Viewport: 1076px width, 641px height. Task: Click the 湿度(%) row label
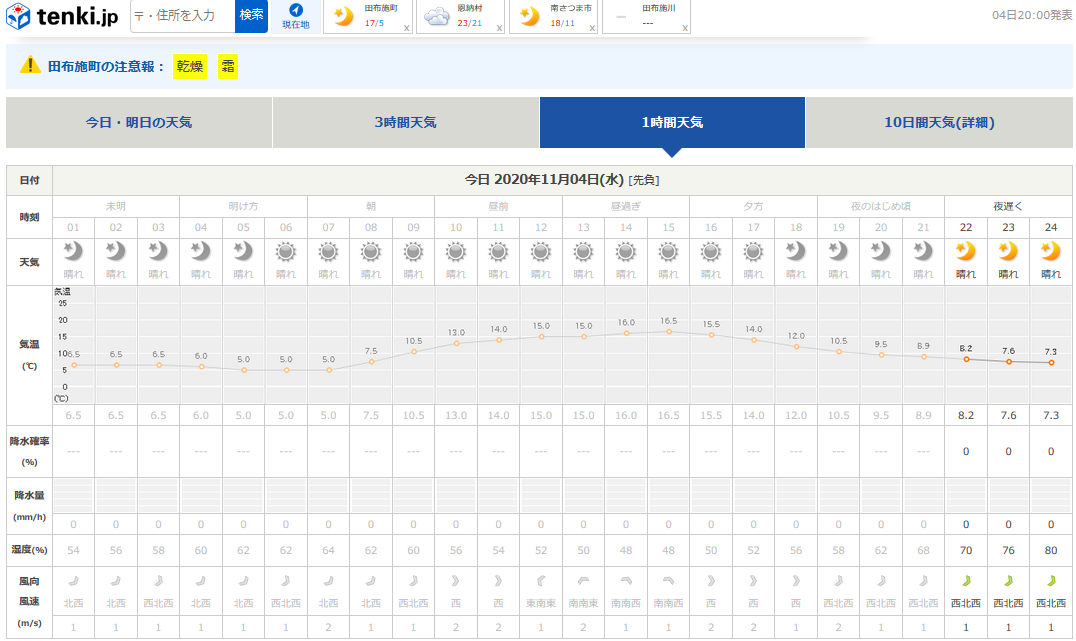click(30, 550)
